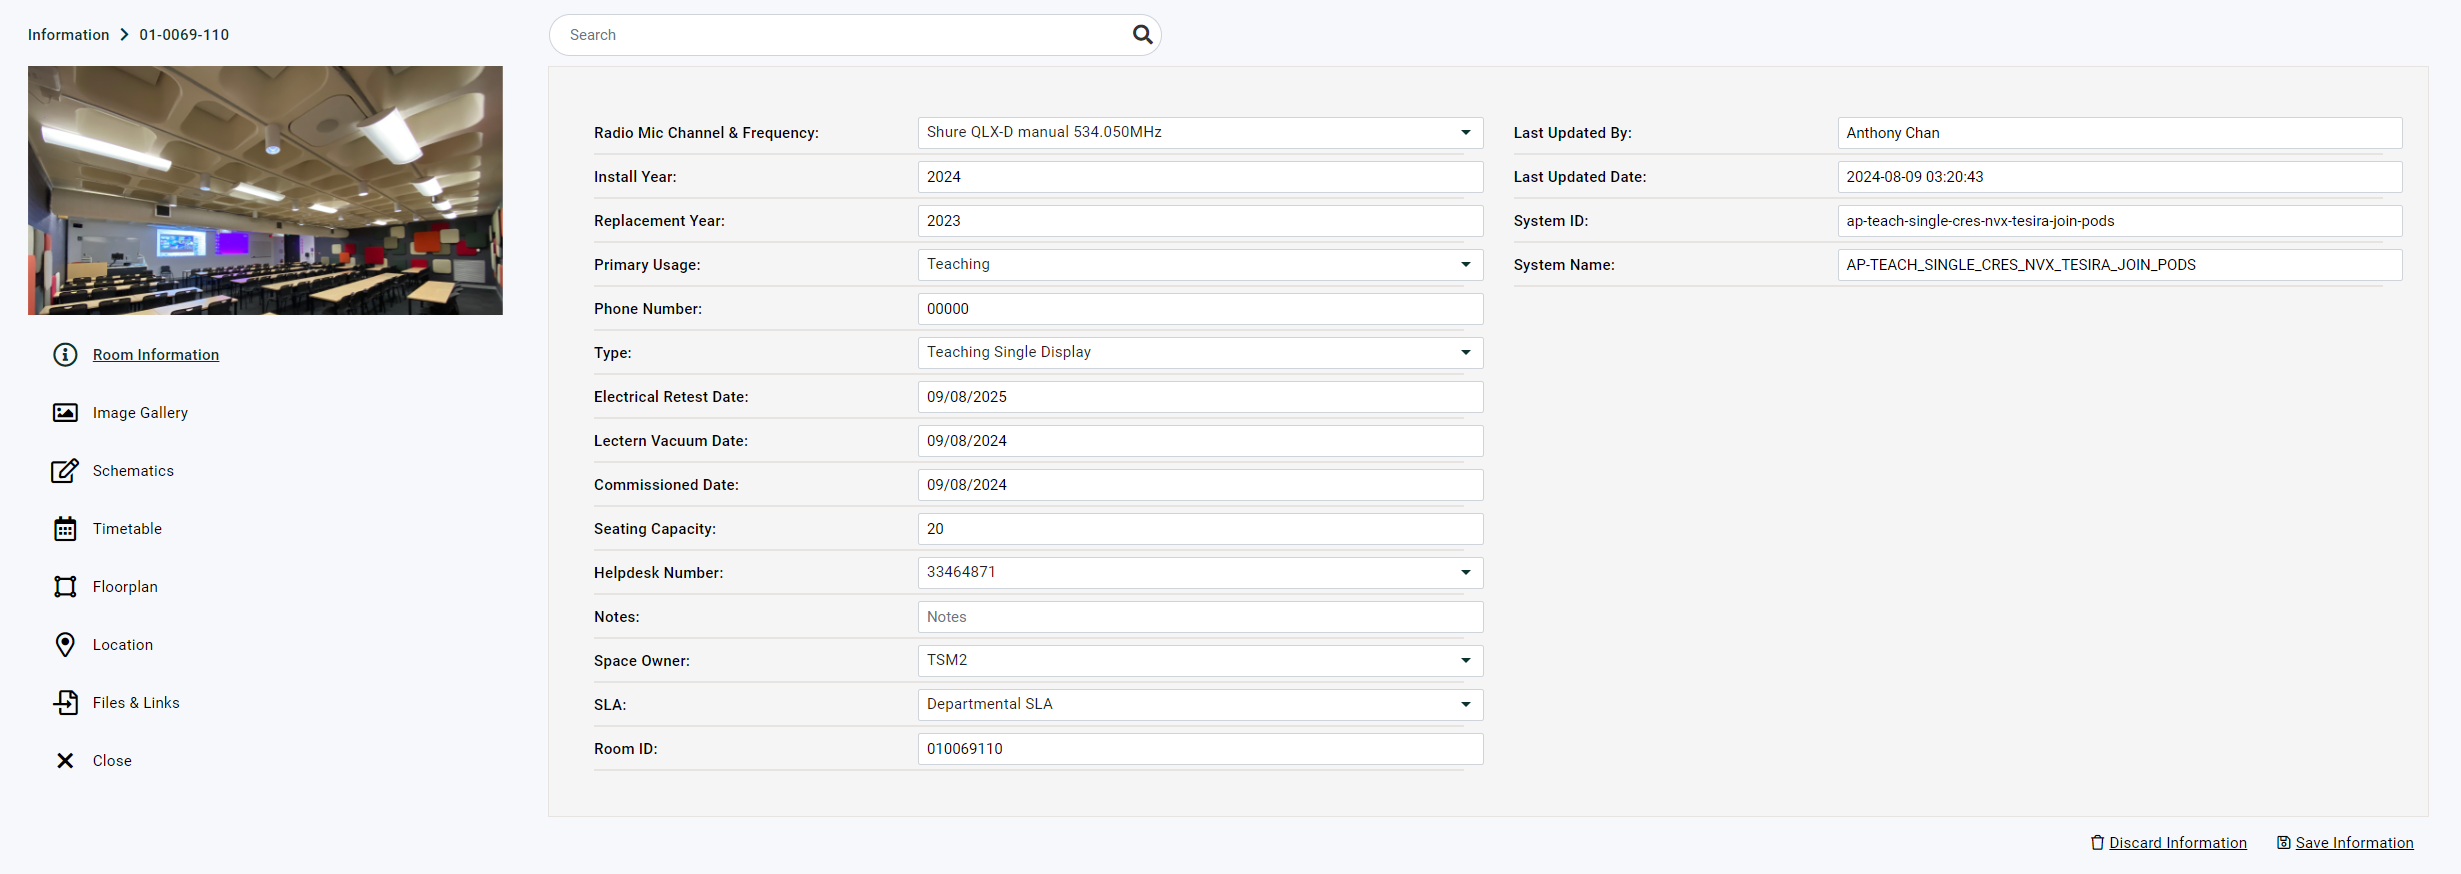
Task: Click the 'System Name:' label
Action: coord(1564,265)
